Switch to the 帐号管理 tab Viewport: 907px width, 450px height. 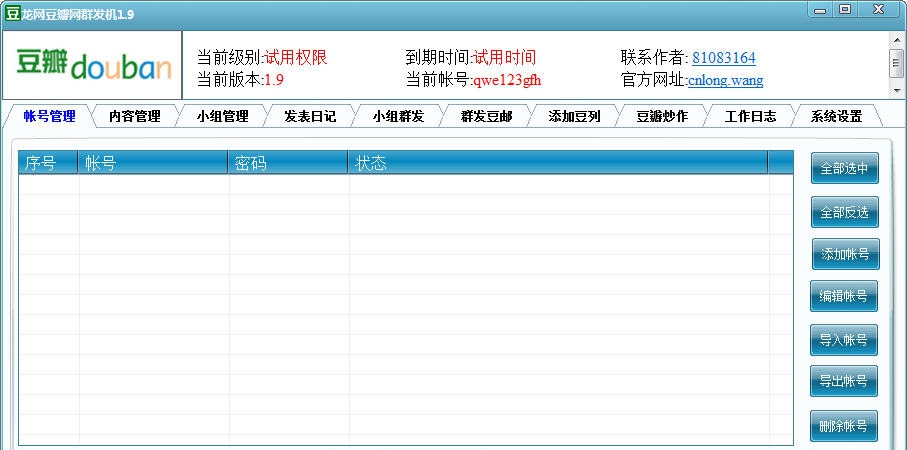pos(49,116)
